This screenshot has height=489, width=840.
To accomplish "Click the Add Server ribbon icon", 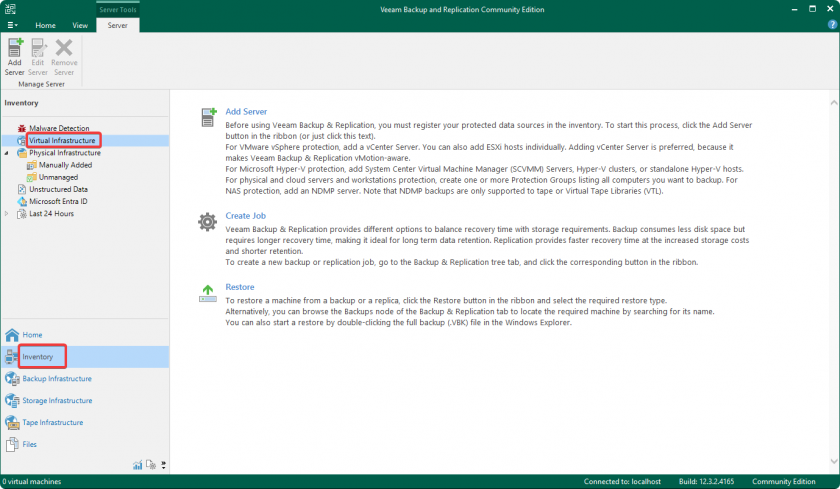I will 14,55.
